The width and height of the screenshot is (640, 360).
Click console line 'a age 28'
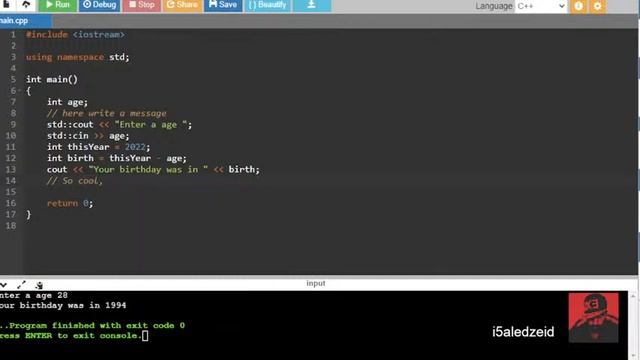point(46,295)
